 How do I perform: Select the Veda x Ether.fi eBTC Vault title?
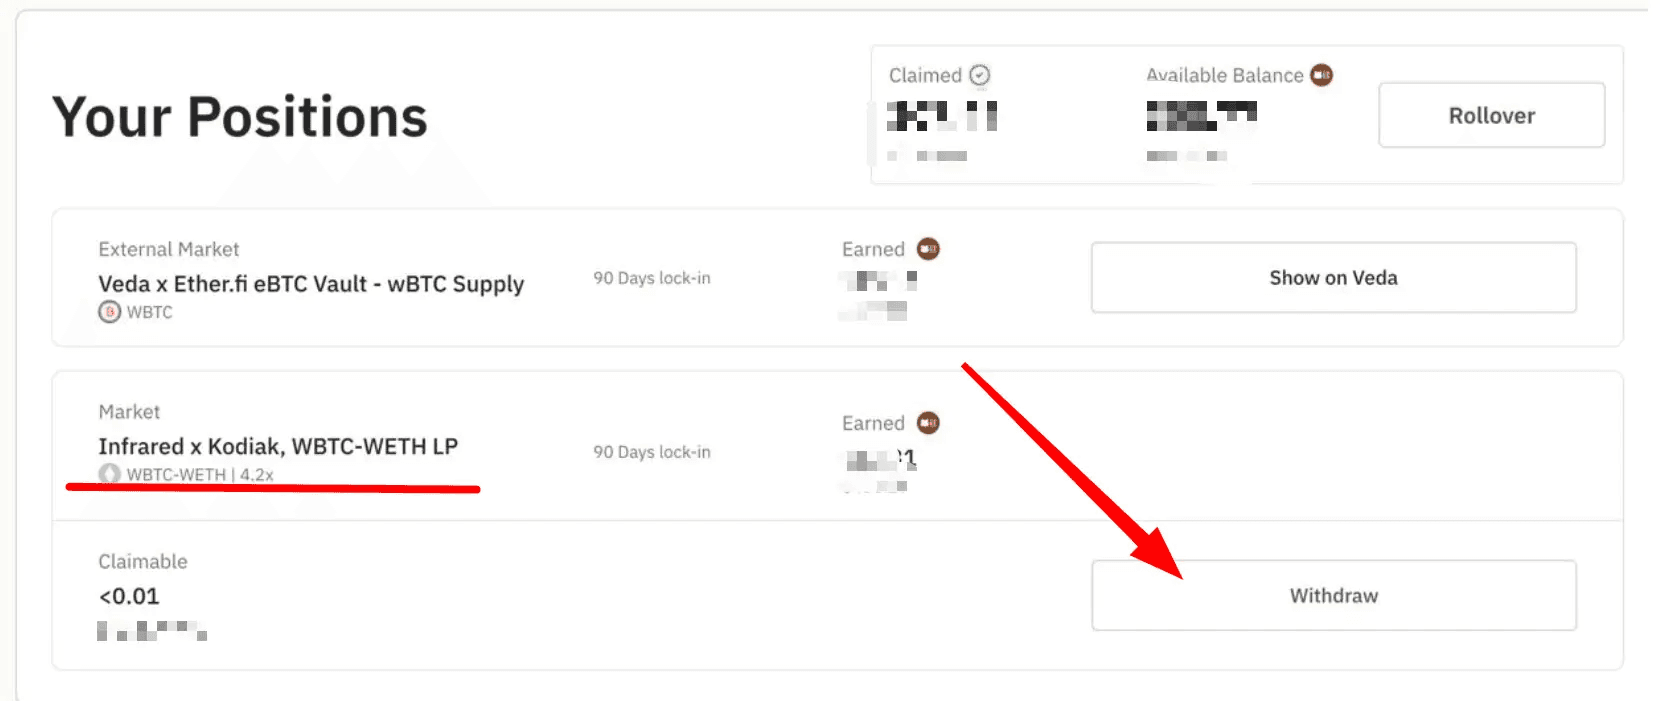tap(311, 284)
